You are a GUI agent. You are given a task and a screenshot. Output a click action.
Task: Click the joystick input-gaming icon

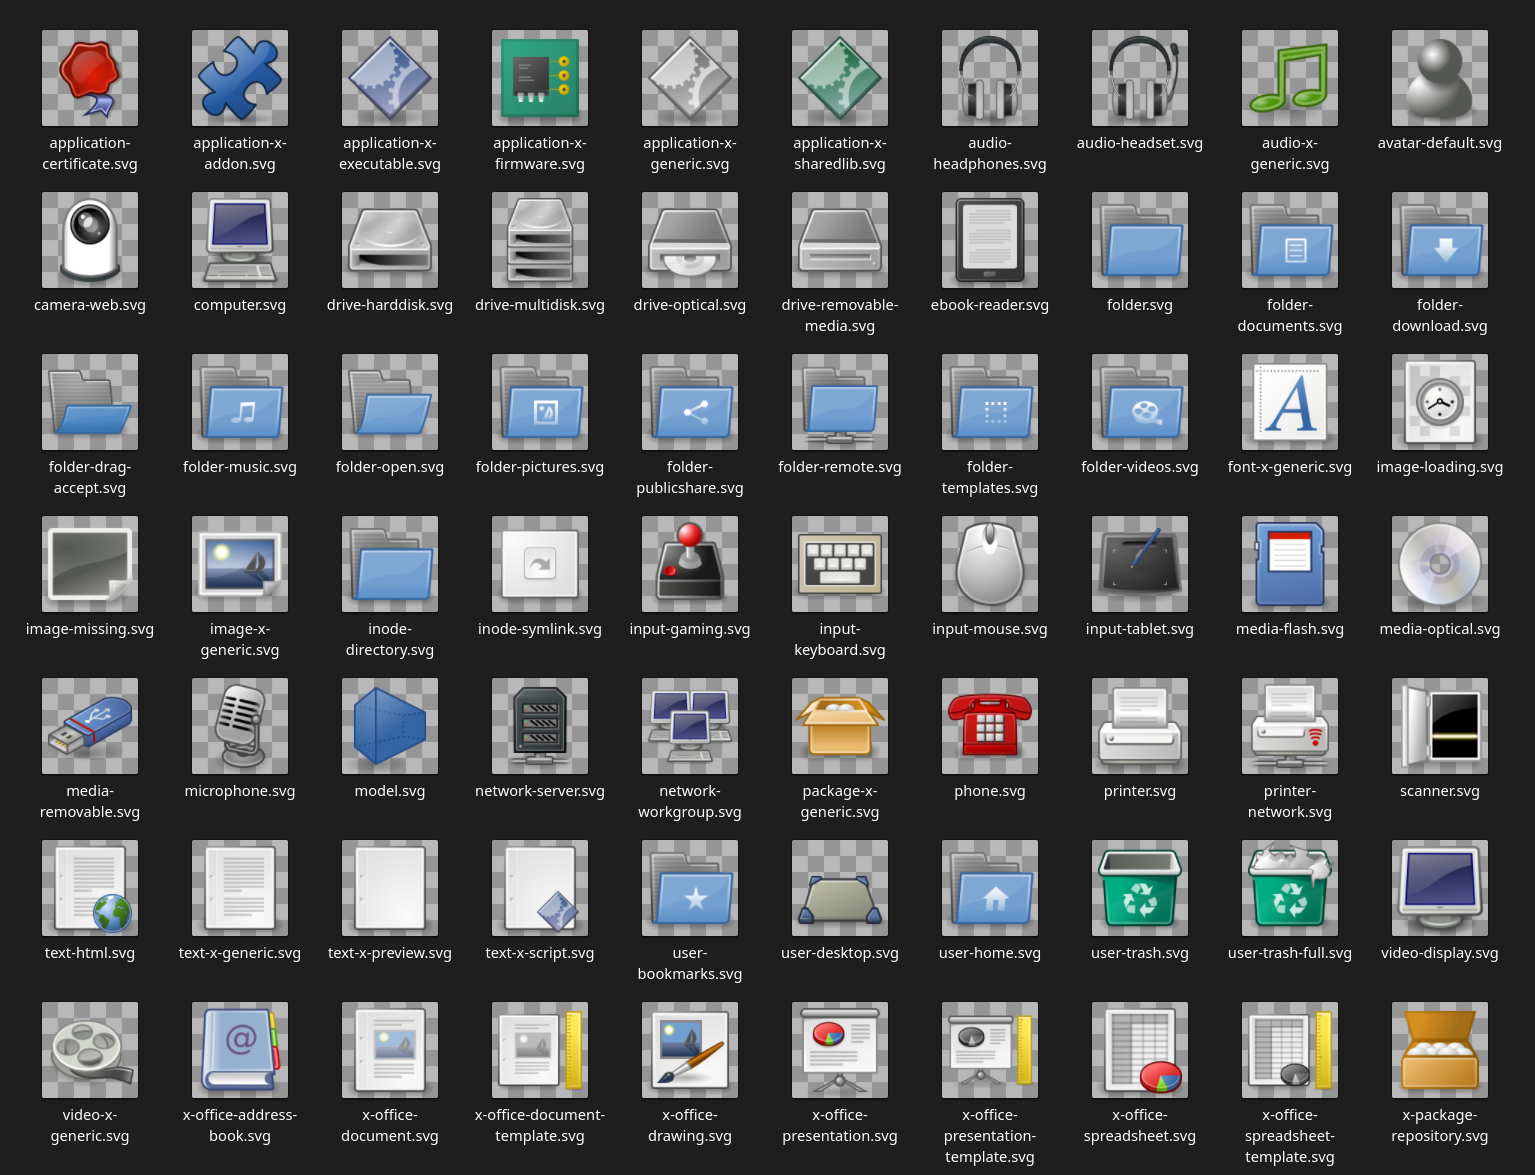tap(690, 564)
